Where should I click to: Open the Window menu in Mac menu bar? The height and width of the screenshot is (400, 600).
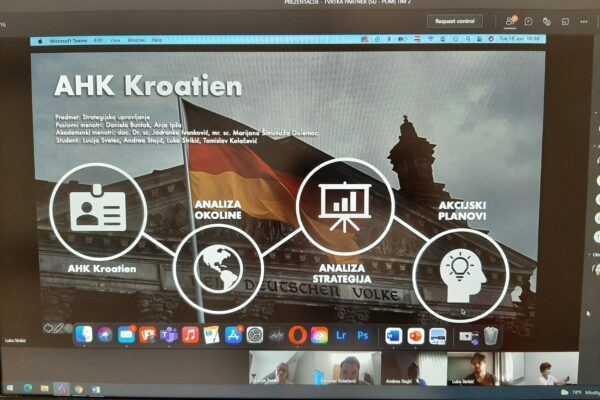coord(136,41)
